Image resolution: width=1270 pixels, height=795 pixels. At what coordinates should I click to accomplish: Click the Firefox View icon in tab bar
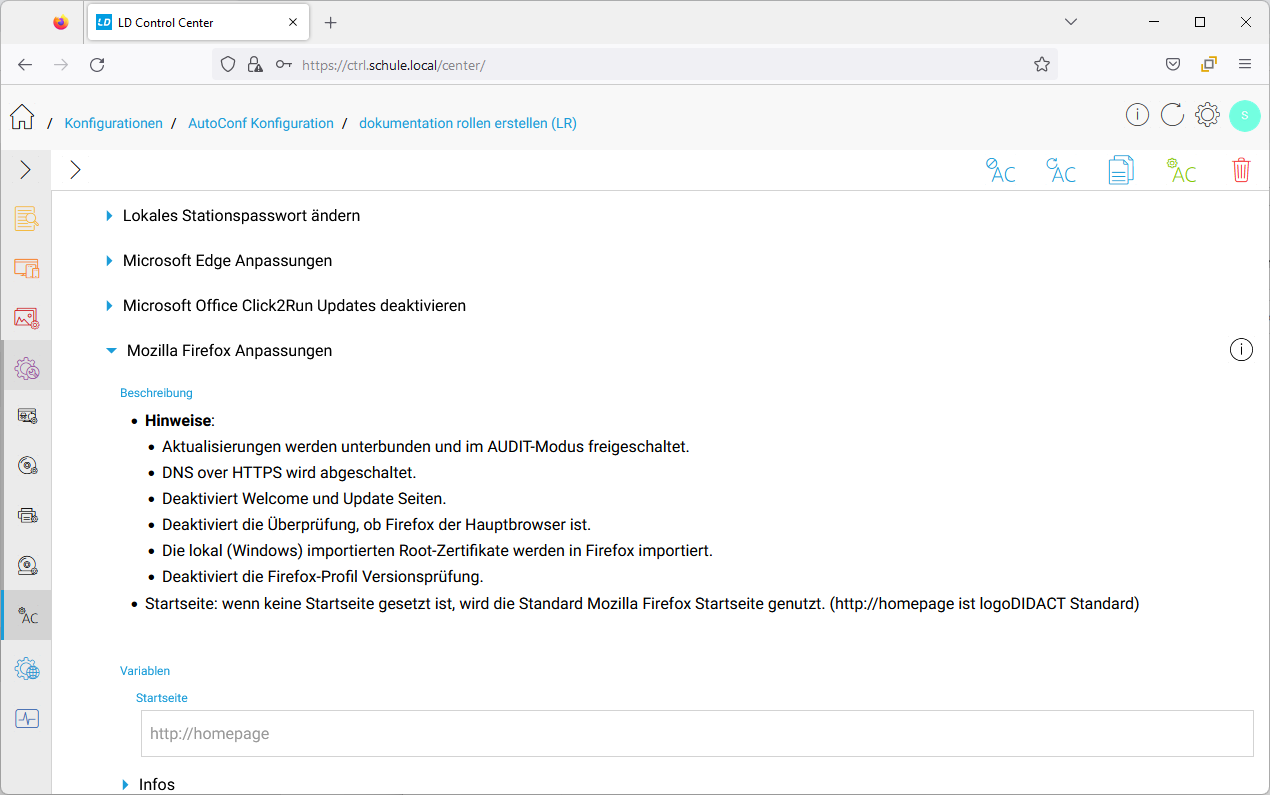coord(61,22)
